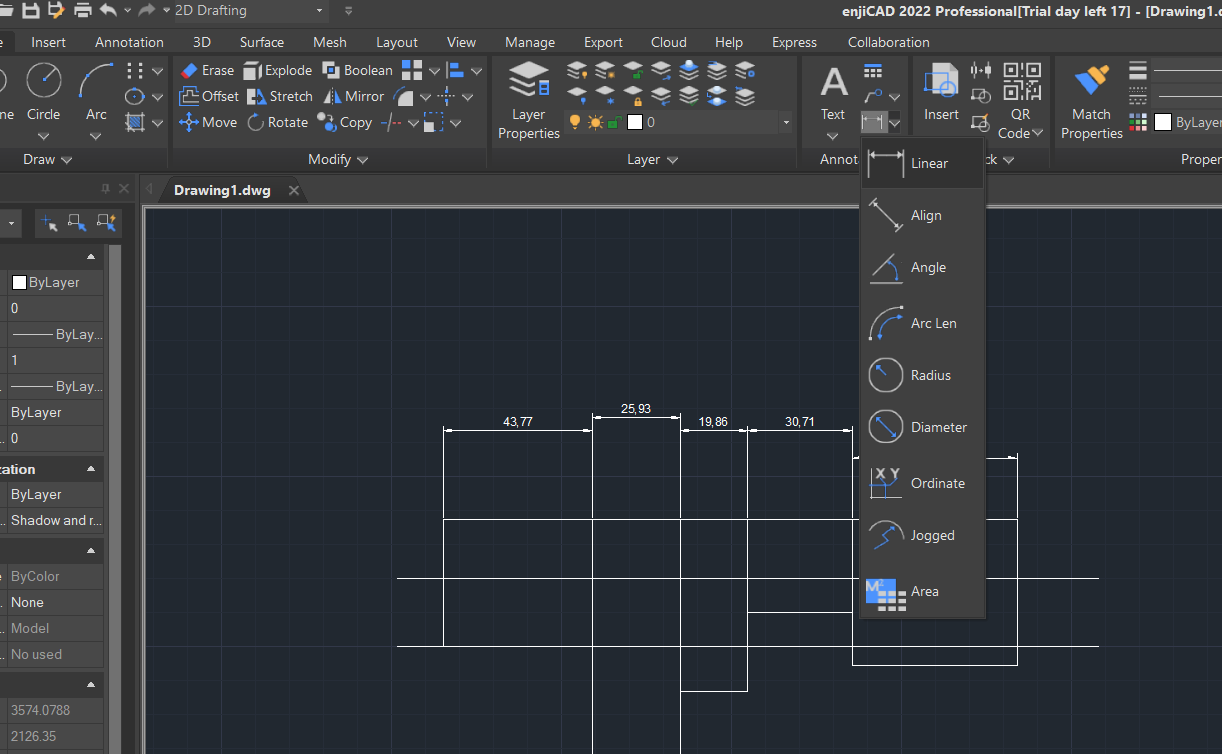This screenshot has width=1222, height=754.
Task: Click the white layer color swatch
Action: [634, 122]
